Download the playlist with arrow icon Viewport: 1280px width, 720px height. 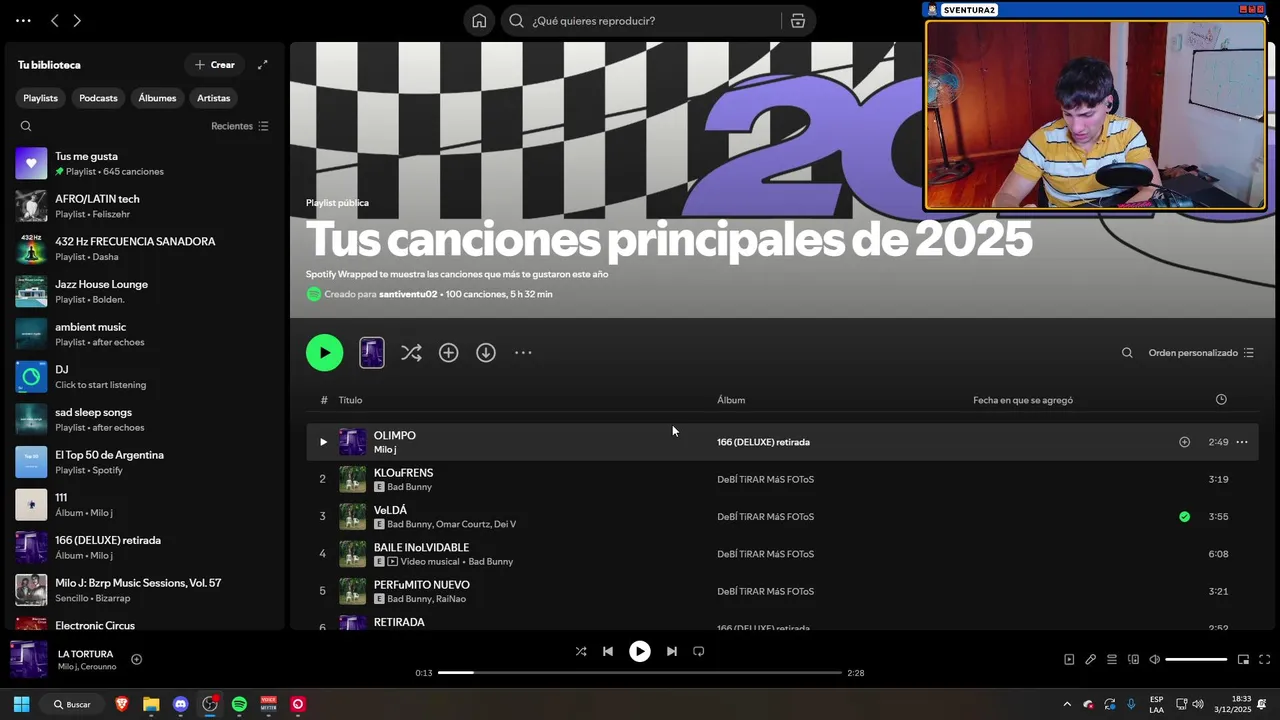(486, 353)
